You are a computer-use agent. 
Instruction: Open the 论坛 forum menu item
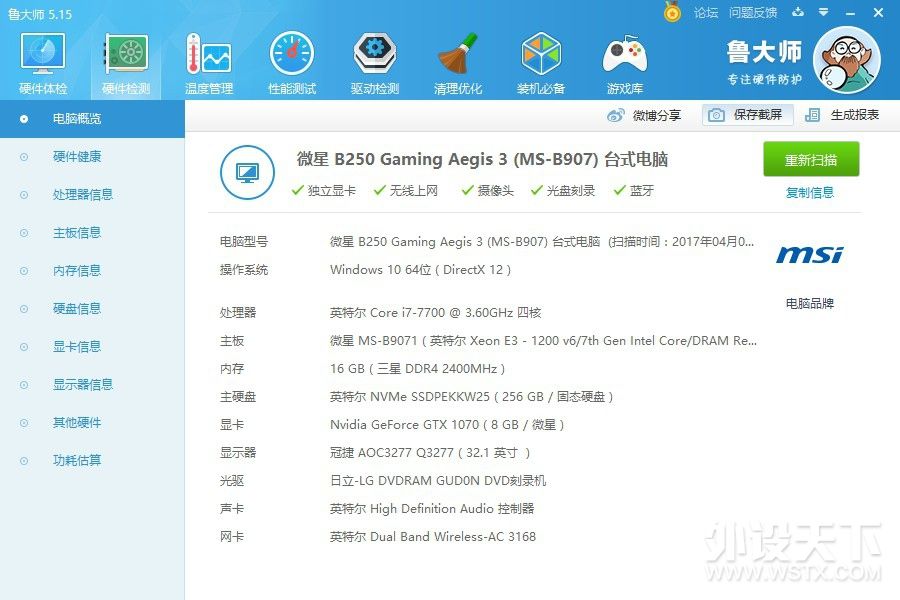[707, 13]
